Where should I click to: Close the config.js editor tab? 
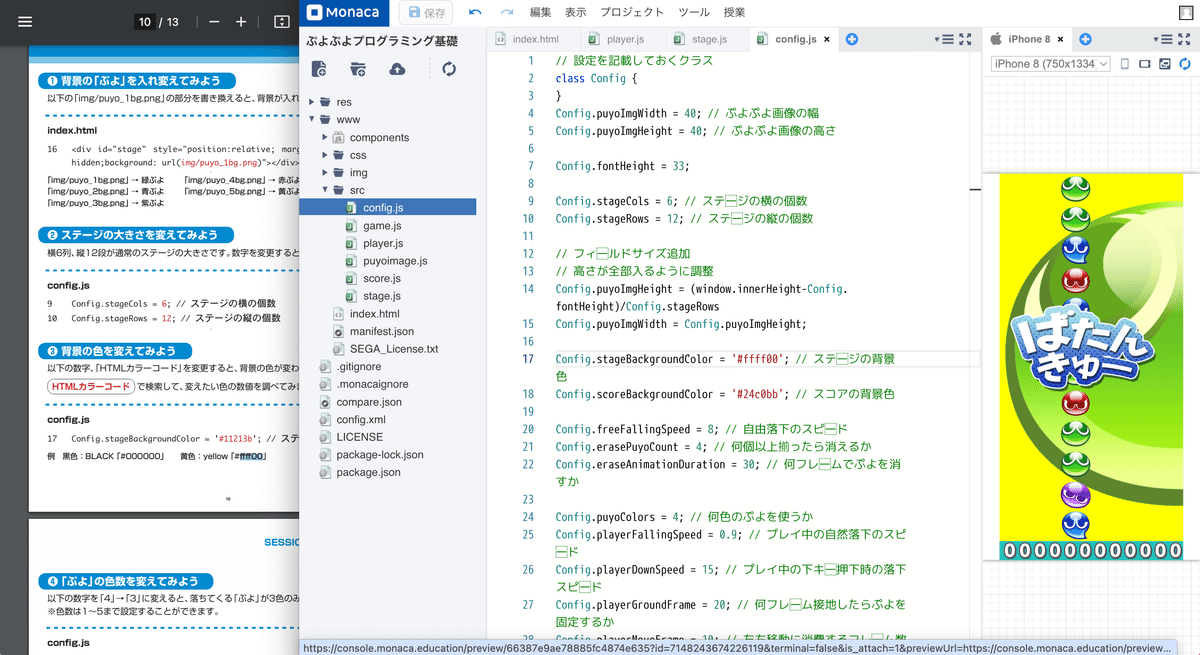click(827, 40)
